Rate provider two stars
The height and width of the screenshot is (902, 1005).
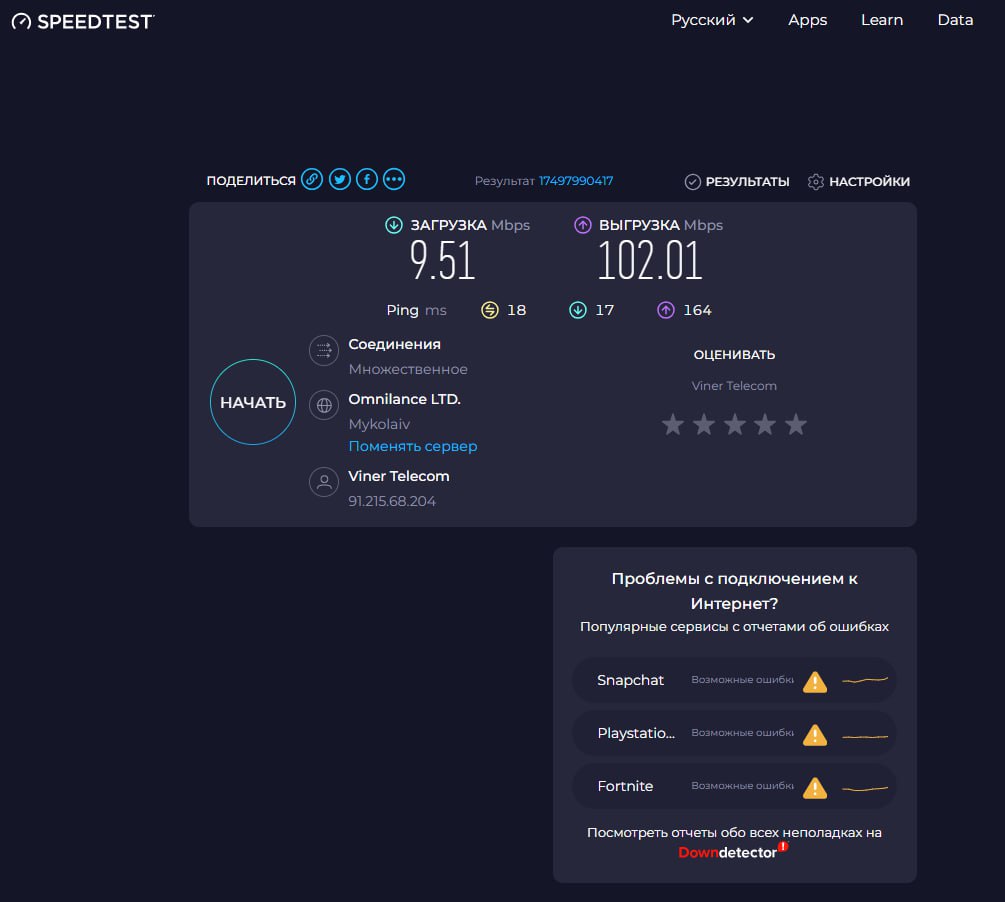coord(704,424)
